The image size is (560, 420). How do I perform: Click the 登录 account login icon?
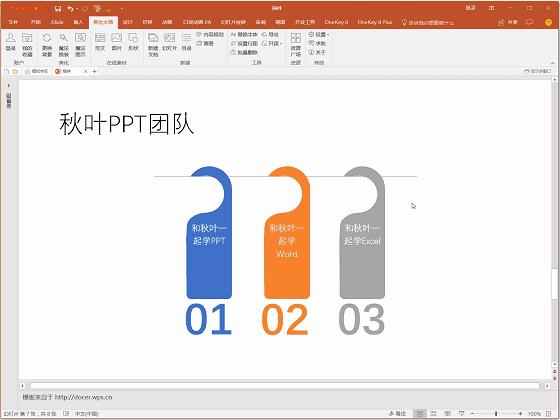point(10,38)
